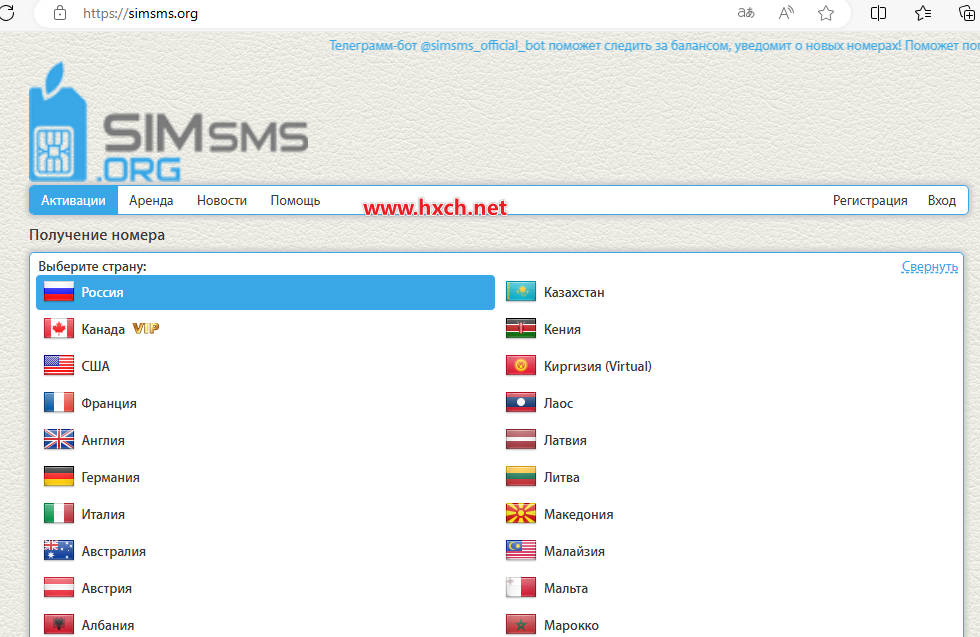Add page to favorites with star icon
Viewport: 980px width, 637px height.
[x=826, y=13]
